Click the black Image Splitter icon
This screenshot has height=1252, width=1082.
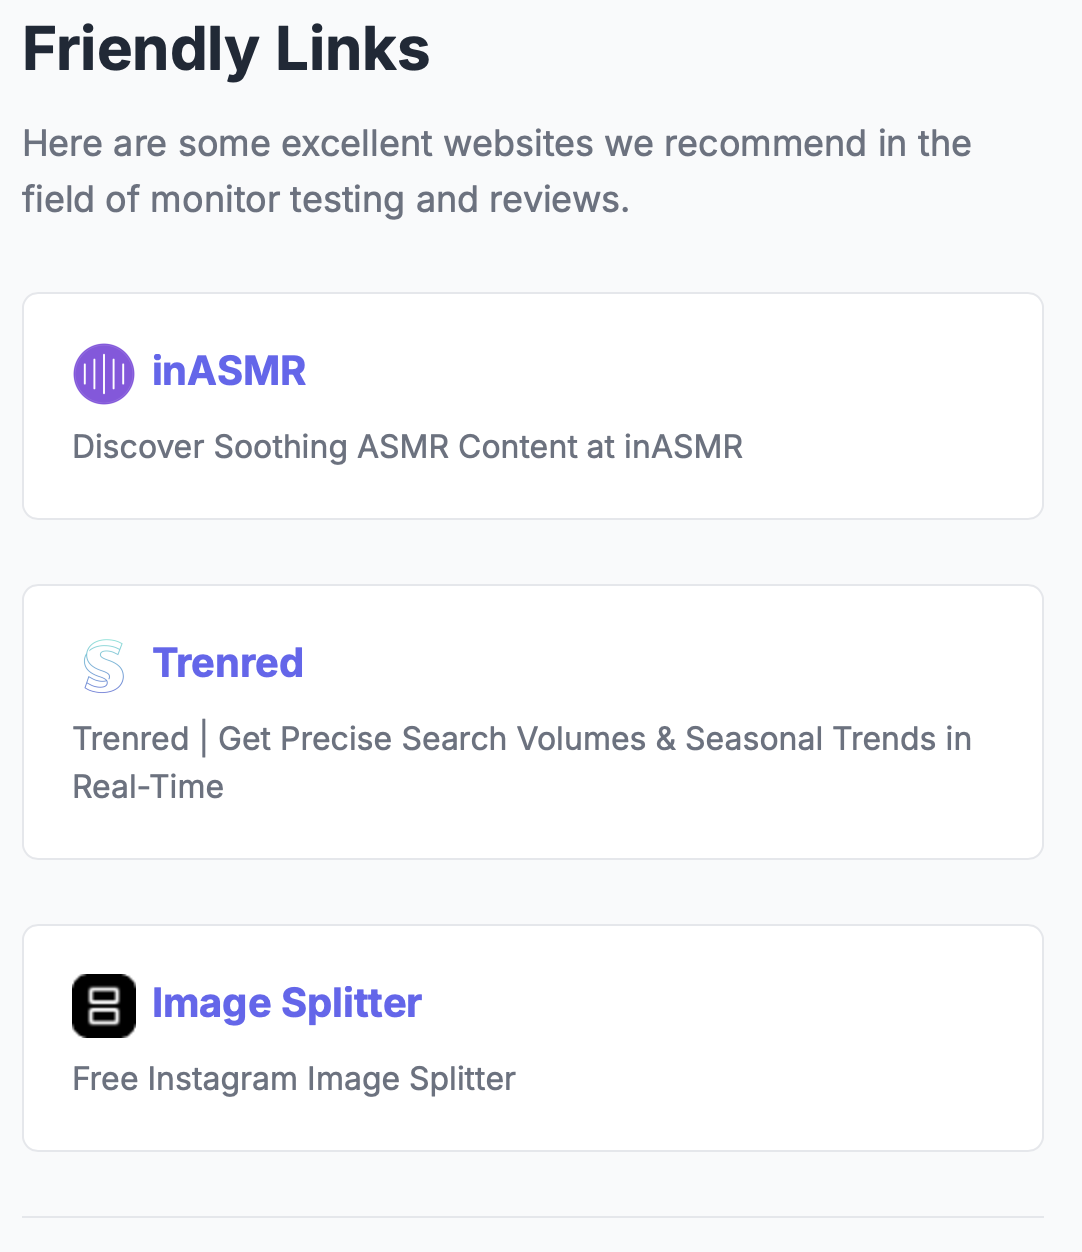[104, 1006]
